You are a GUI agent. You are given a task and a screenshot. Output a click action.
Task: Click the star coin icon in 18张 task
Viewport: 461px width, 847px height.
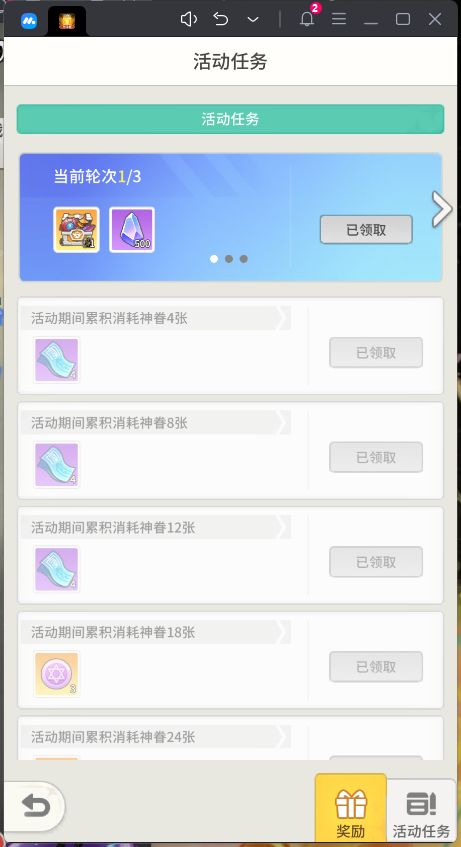57,674
